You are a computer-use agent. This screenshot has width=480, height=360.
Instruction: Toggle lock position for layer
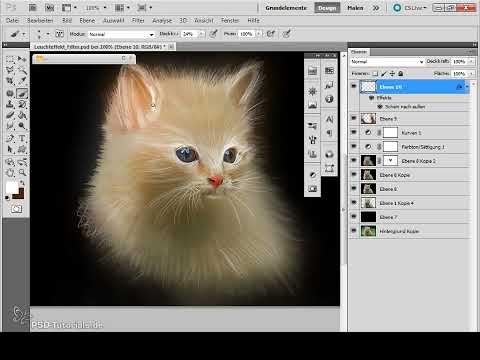(392, 73)
